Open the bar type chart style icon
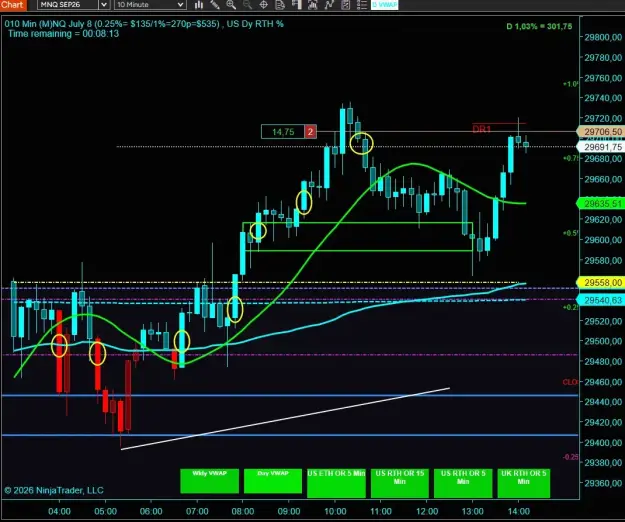Viewport: 625px width, 522px height. click(199, 5)
